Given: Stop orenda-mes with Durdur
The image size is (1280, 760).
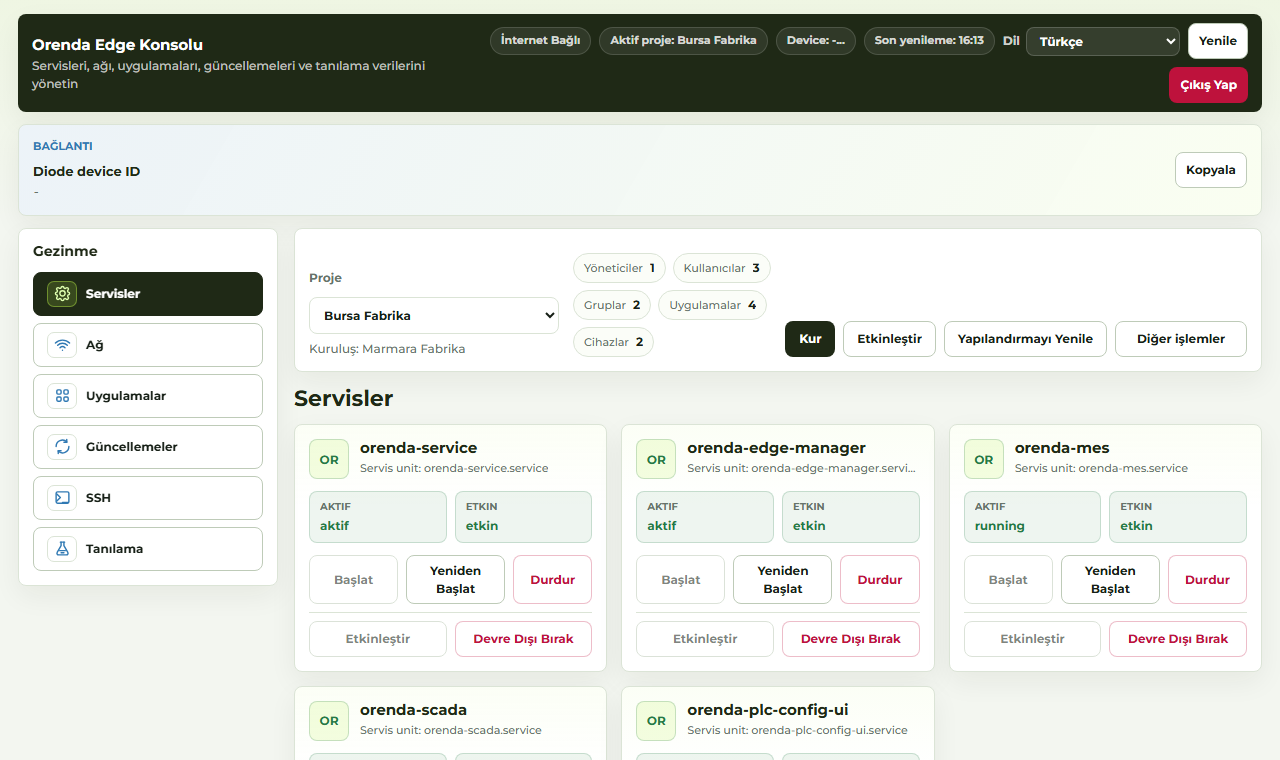Looking at the screenshot, I should [x=1207, y=580].
